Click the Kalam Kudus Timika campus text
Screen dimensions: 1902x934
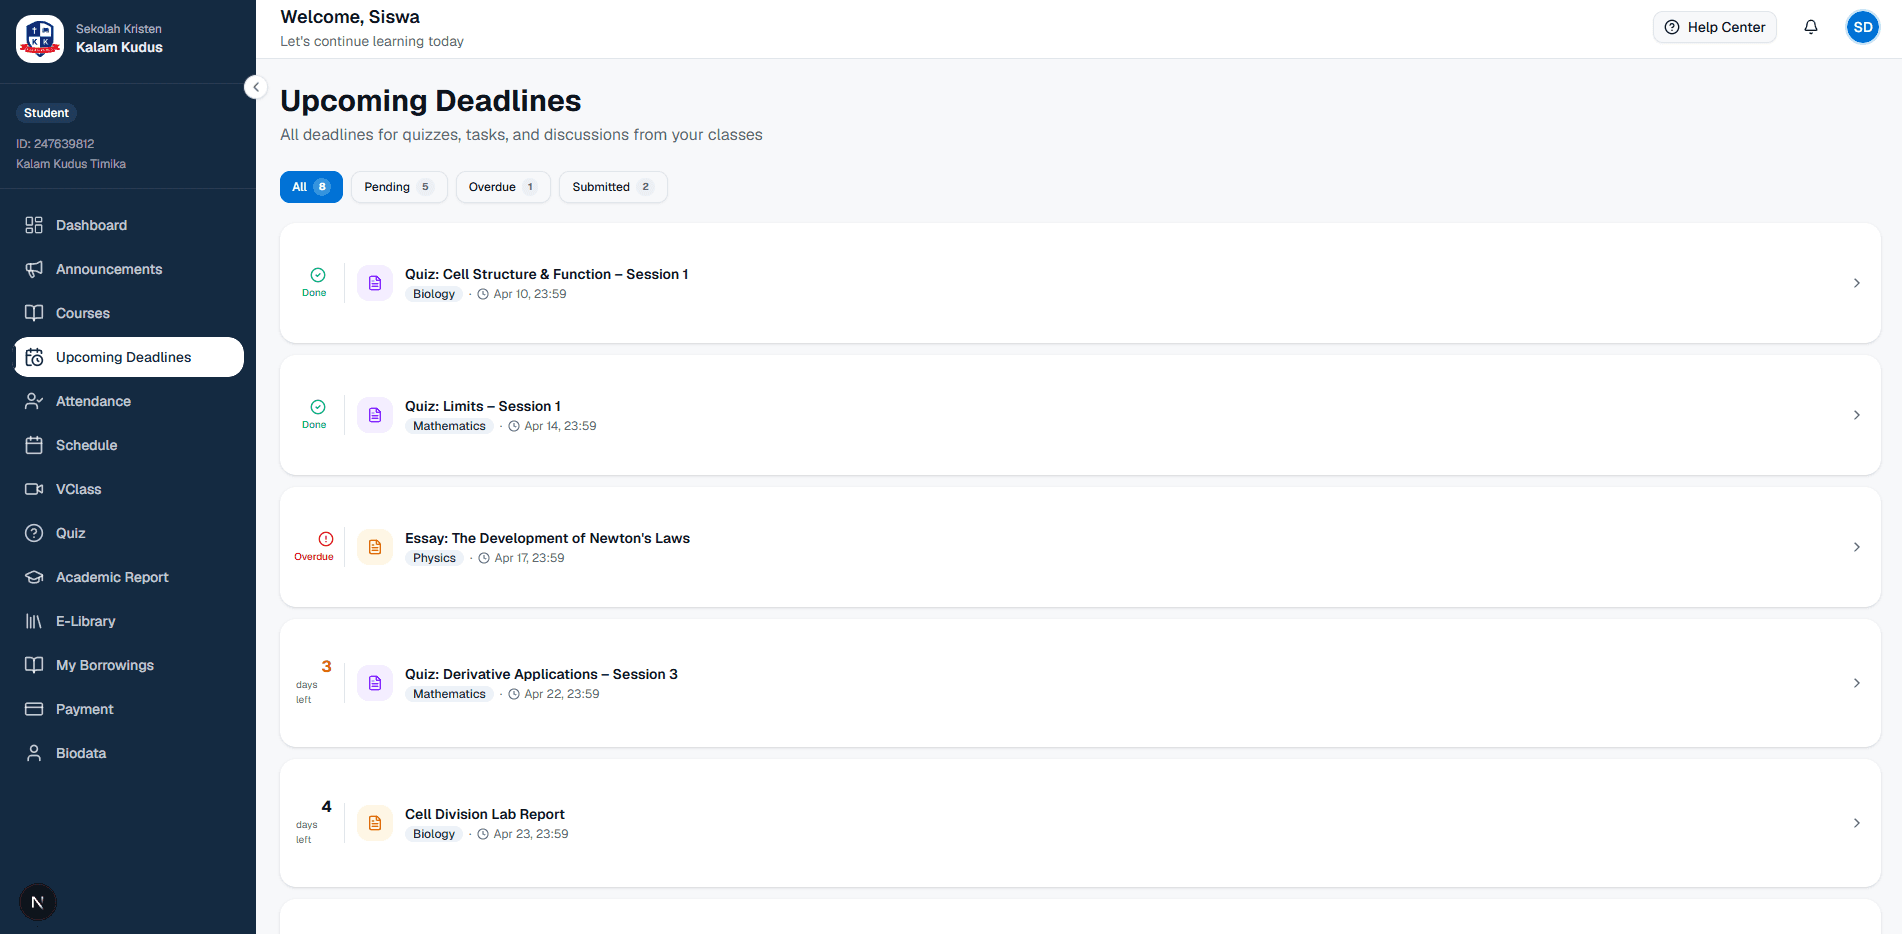(x=71, y=164)
